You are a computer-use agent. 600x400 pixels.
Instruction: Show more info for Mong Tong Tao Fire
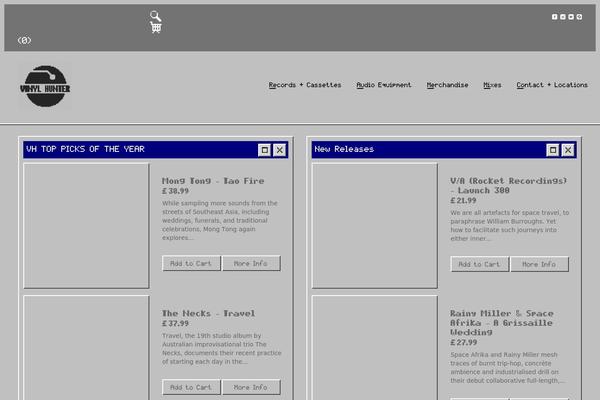[251, 263]
